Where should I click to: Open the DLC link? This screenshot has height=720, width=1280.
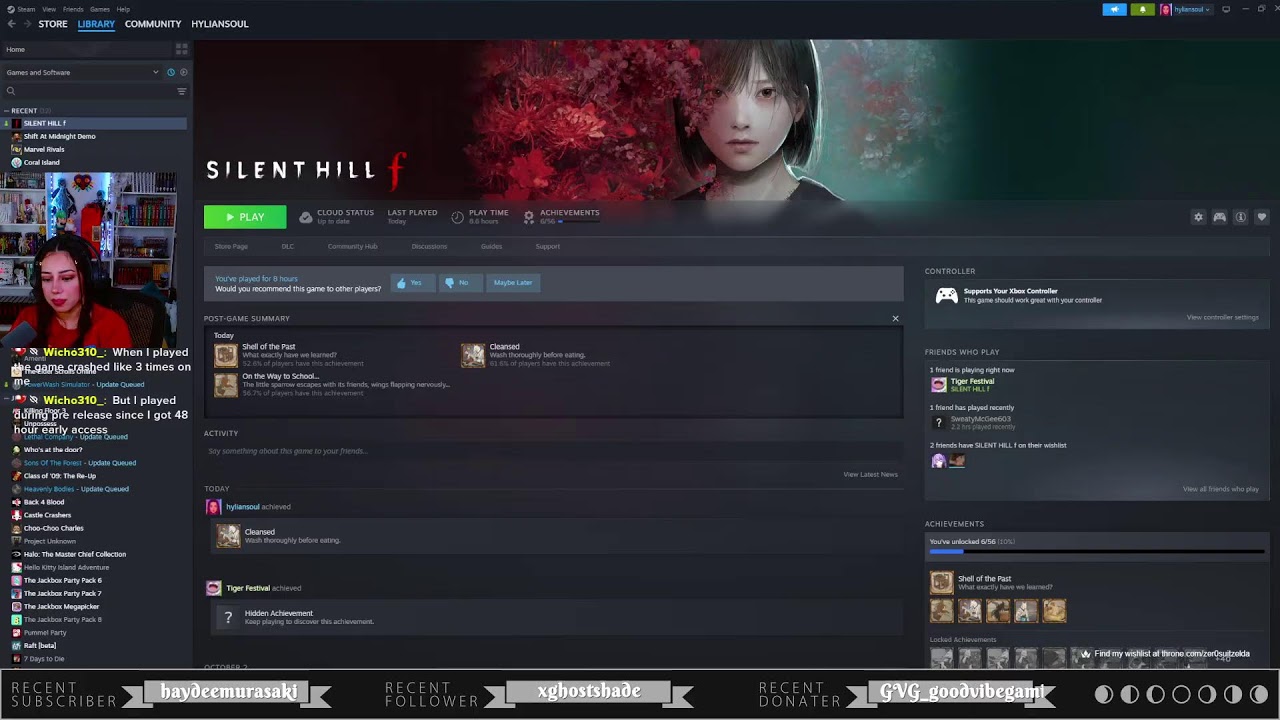coord(288,246)
